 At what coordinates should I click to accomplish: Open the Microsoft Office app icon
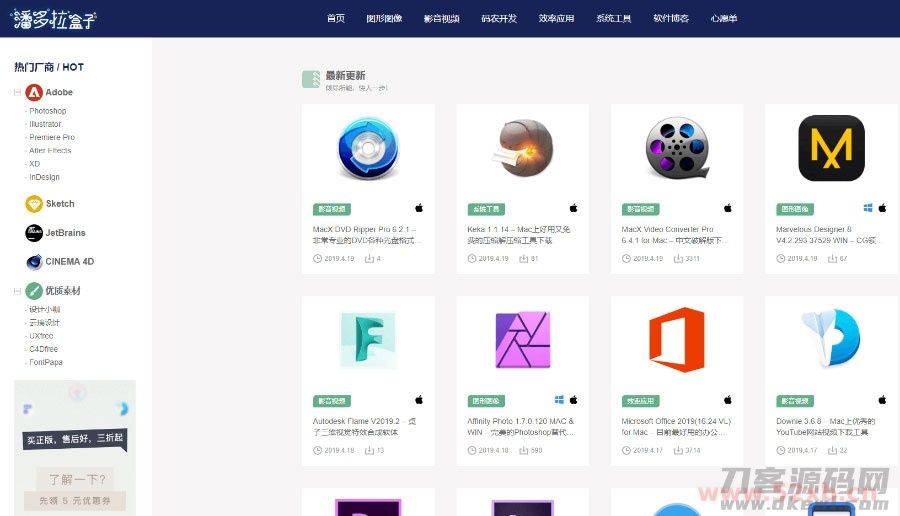pyautogui.click(x=677, y=339)
